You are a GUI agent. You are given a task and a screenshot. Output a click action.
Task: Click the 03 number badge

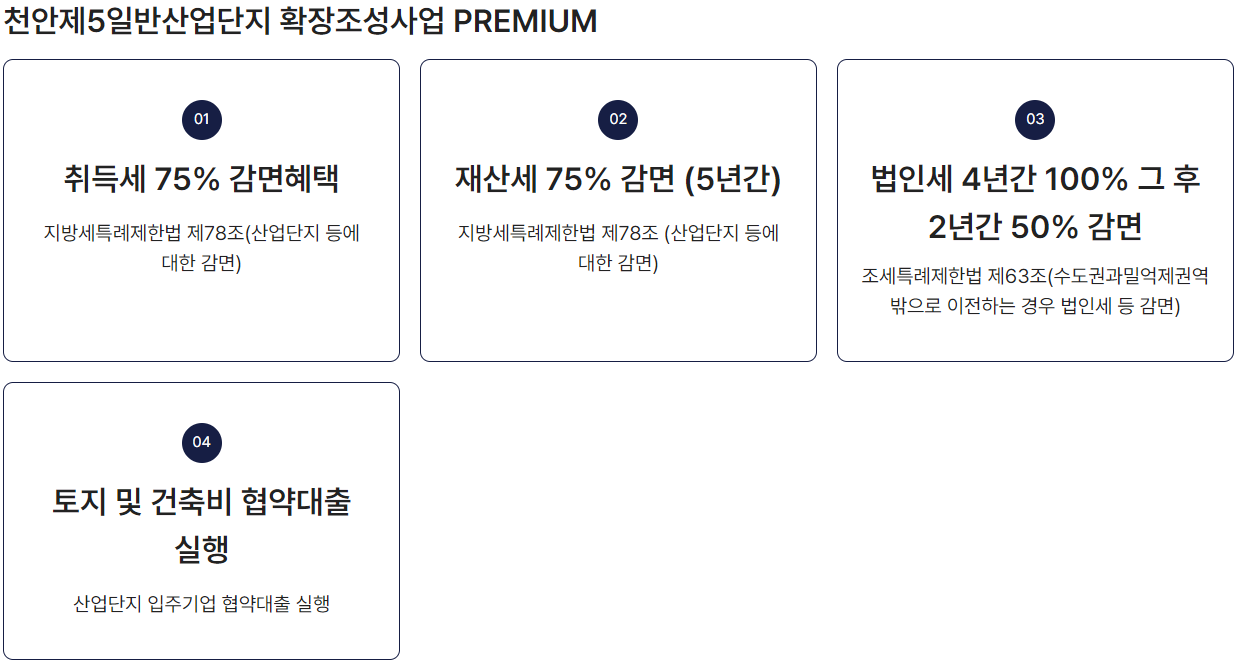pyautogui.click(x=1035, y=120)
